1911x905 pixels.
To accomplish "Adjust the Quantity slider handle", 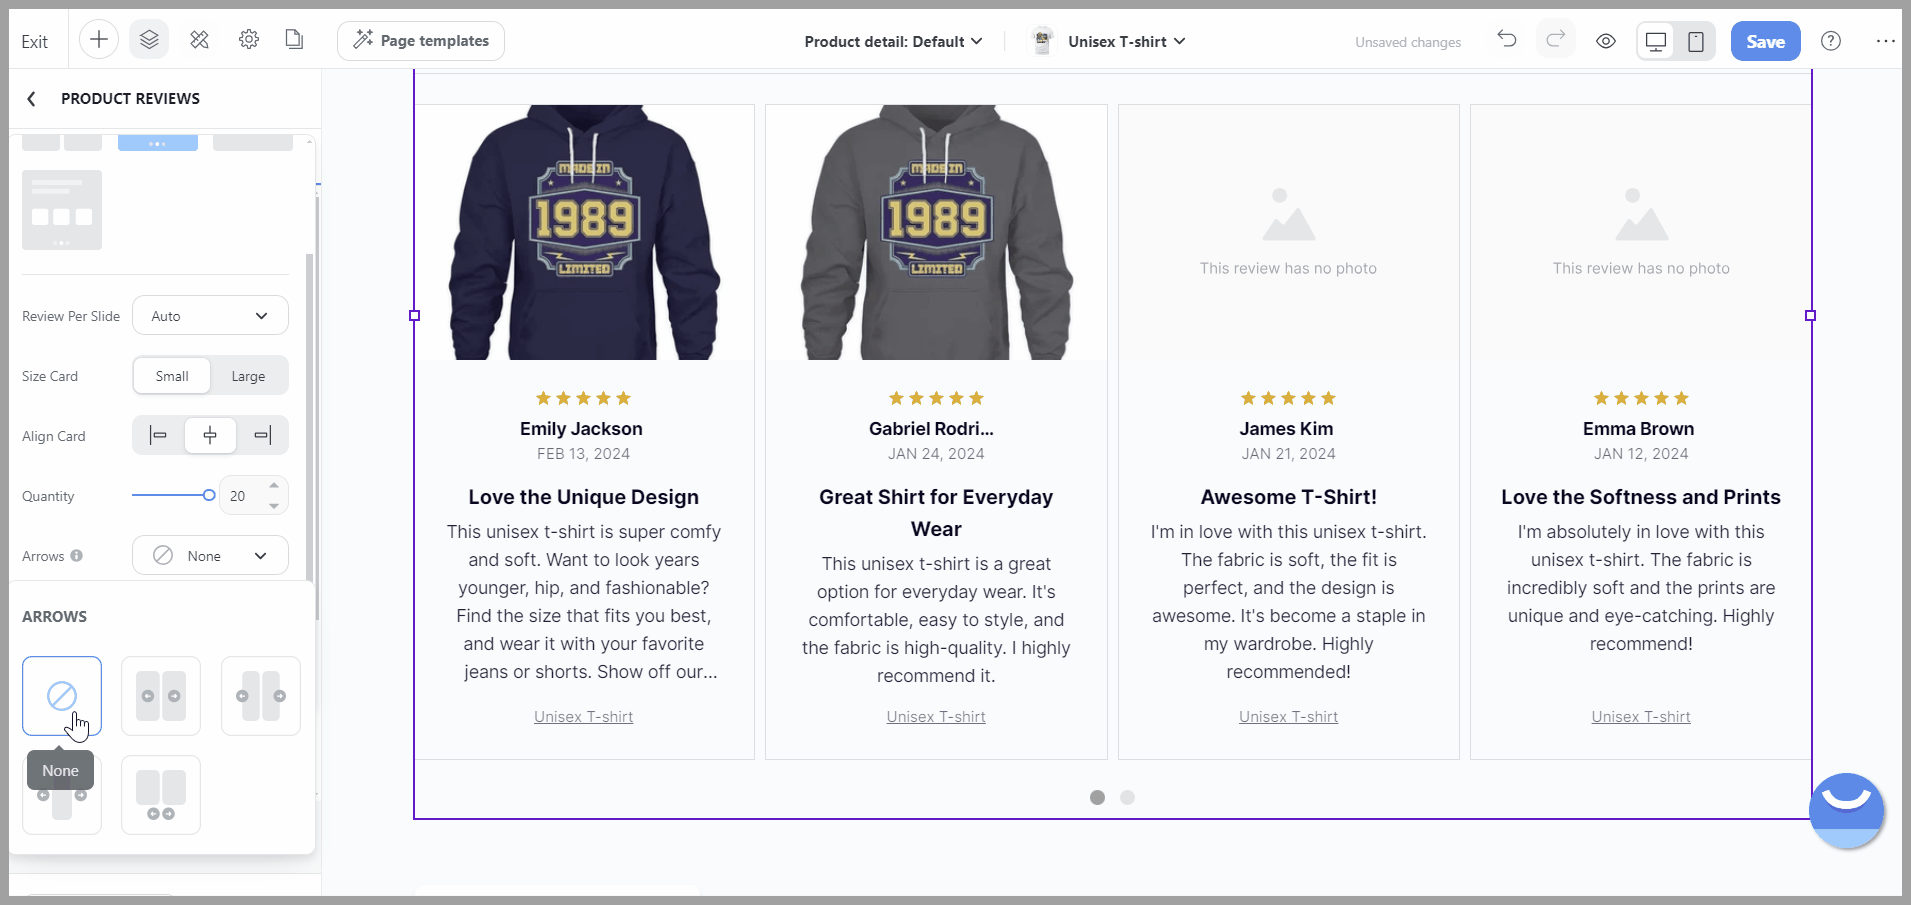I will coord(209,495).
